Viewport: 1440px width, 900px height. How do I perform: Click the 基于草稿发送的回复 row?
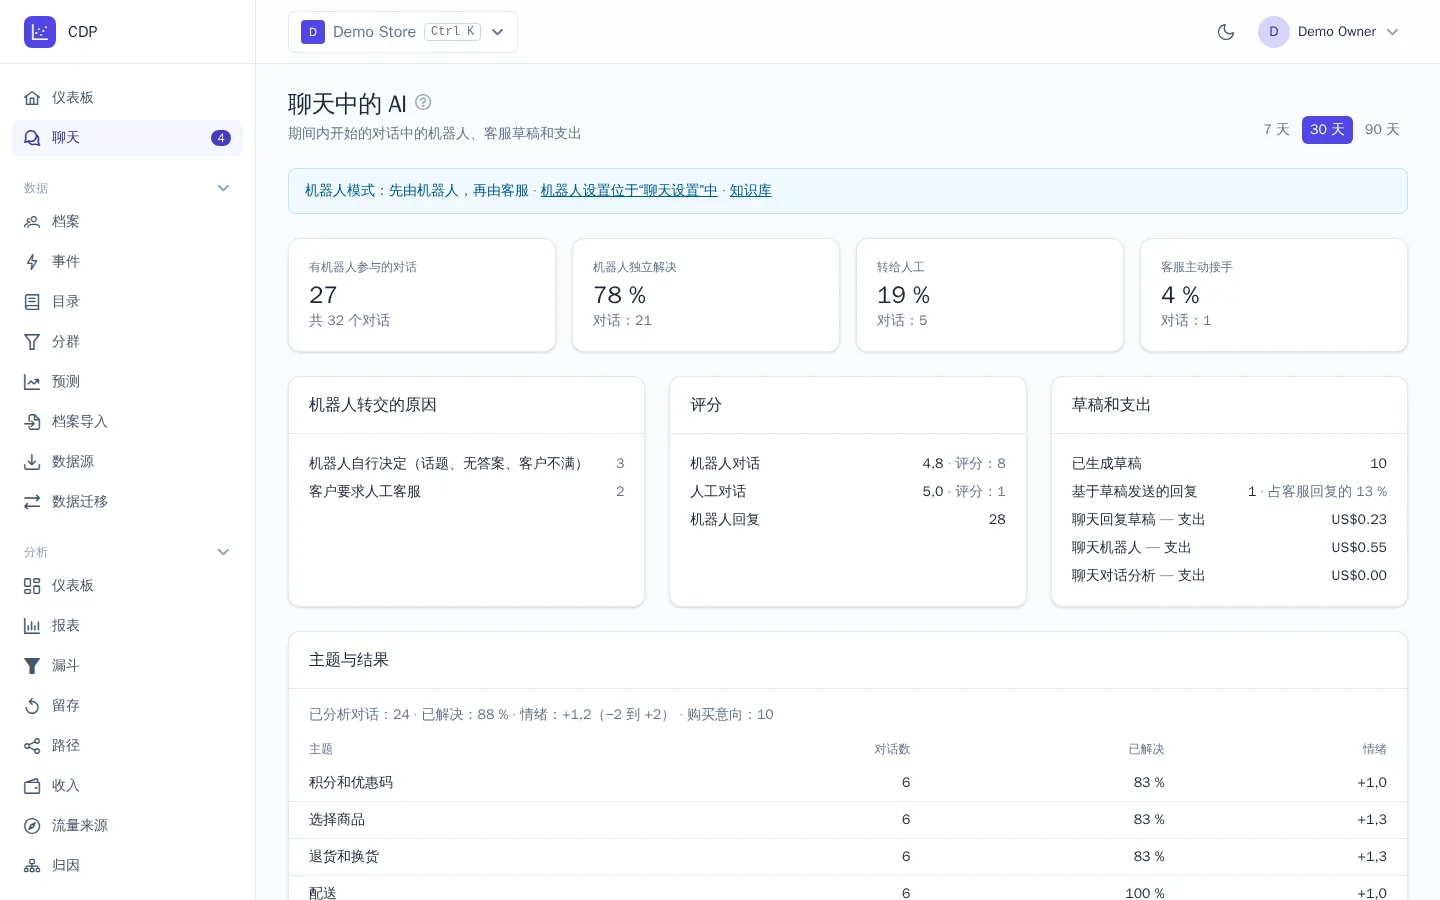pyautogui.click(x=1229, y=492)
